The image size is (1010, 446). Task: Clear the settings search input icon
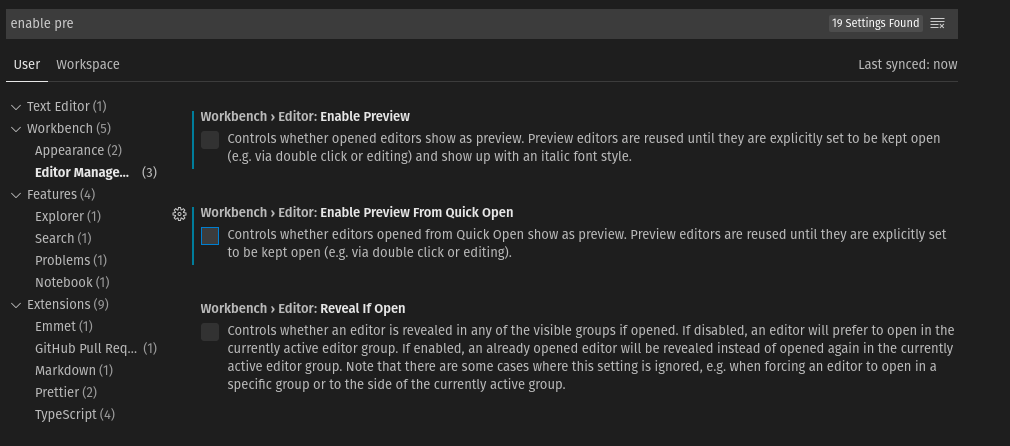pyautogui.click(x=938, y=23)
